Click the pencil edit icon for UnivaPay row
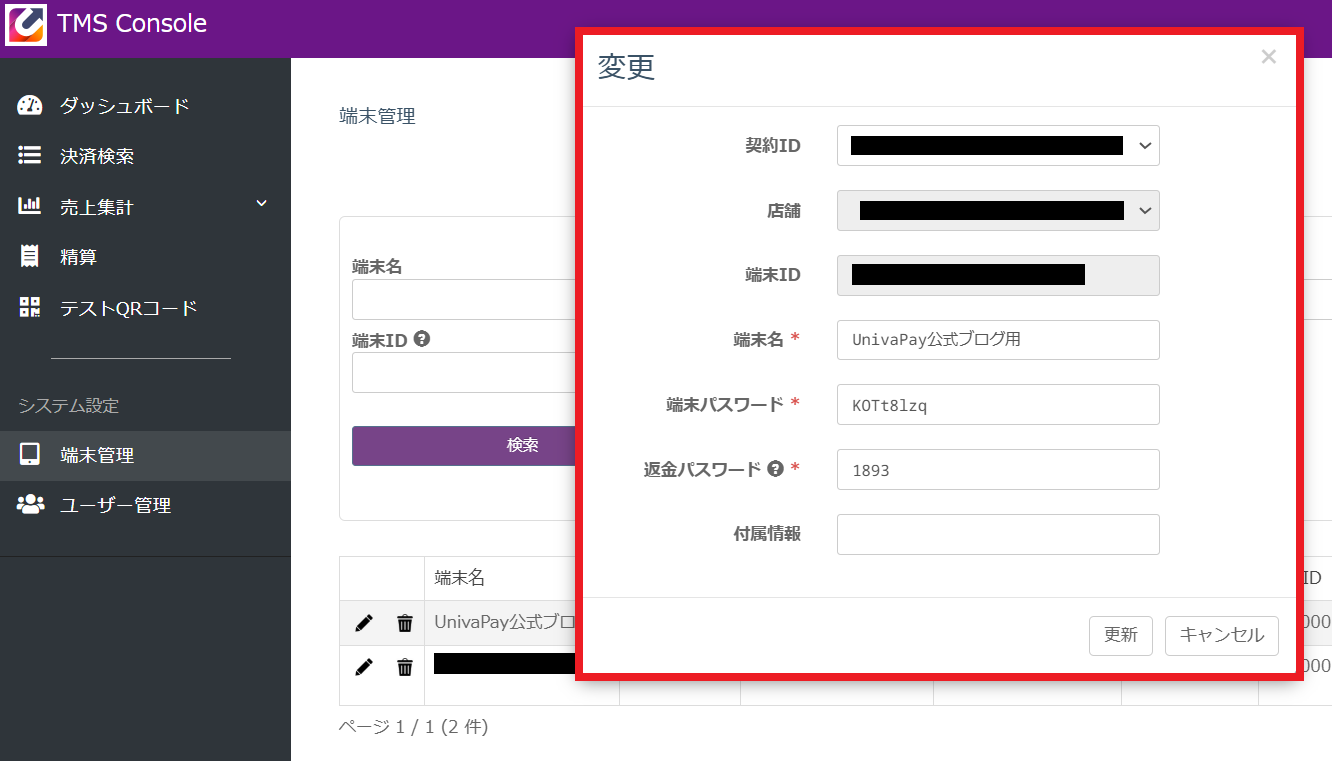 [364, 623]
